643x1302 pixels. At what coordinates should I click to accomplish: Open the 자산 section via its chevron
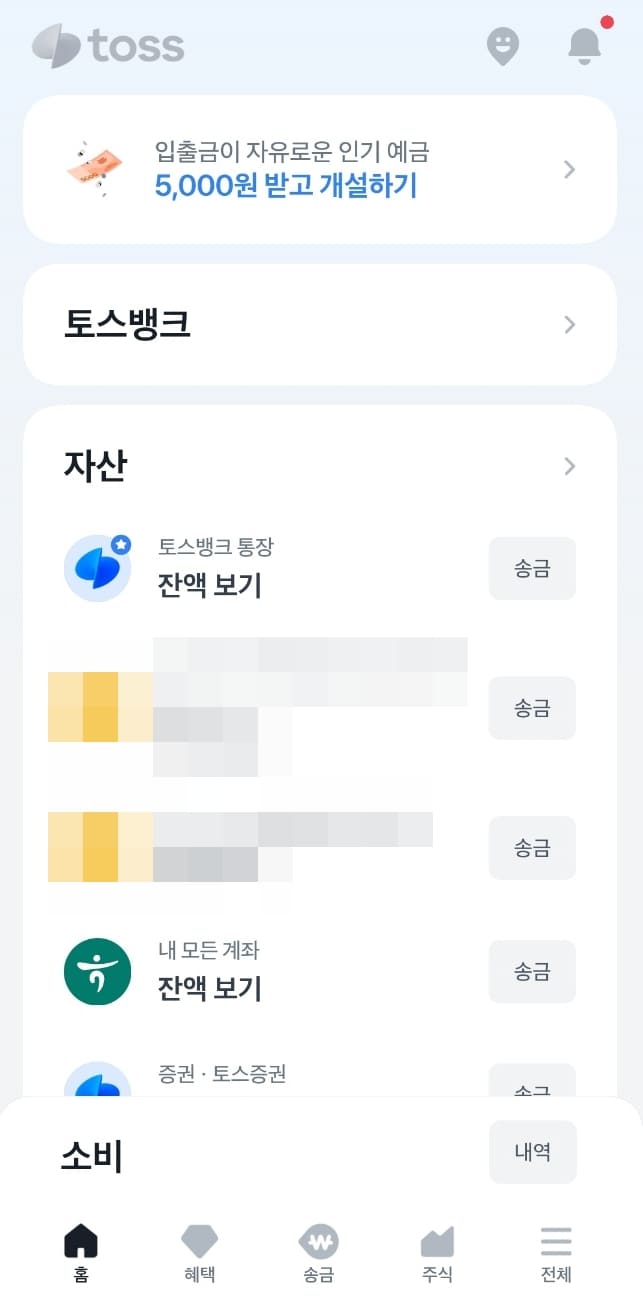click(569, 466)
